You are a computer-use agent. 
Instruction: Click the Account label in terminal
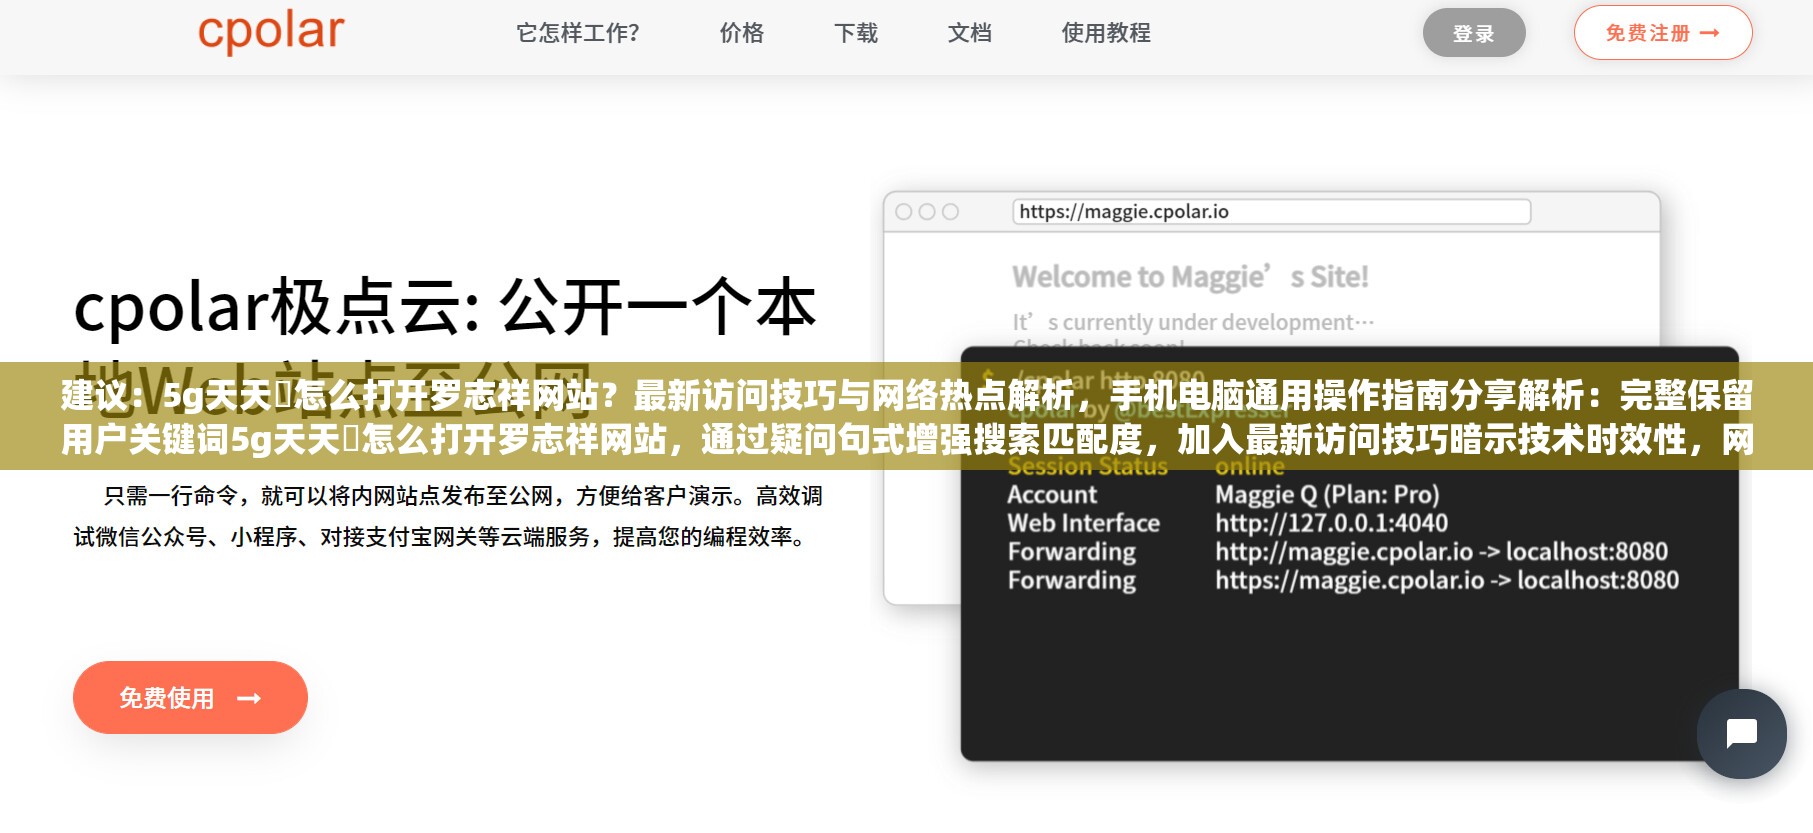click(1052, 494)
